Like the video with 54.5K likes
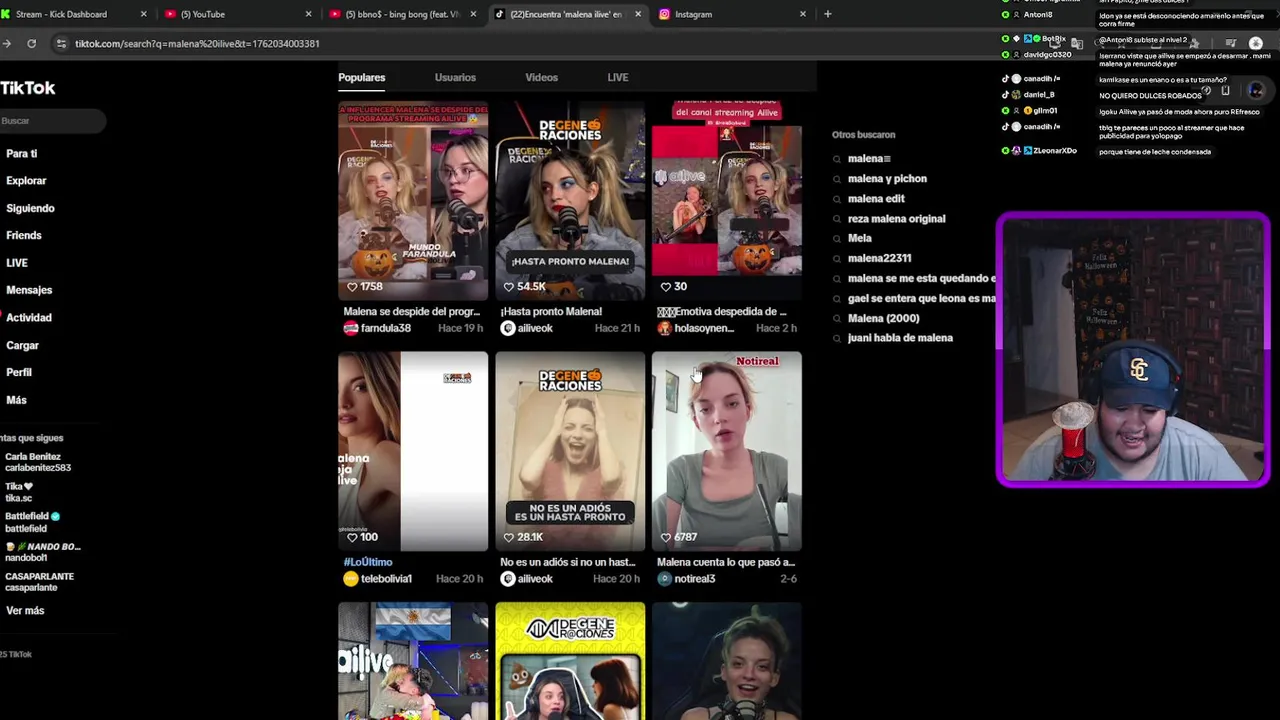The height and width of the screenshot is (720, 1280). click(508, 286)
